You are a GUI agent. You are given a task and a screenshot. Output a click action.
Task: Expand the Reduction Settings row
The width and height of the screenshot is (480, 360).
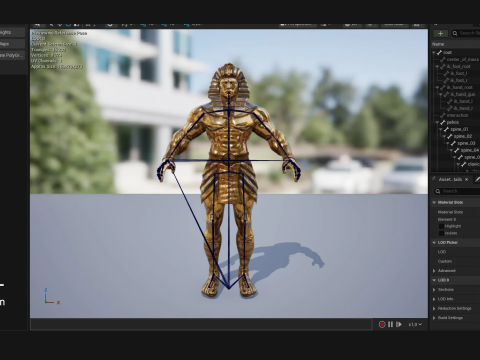click(x=434, y=308)
